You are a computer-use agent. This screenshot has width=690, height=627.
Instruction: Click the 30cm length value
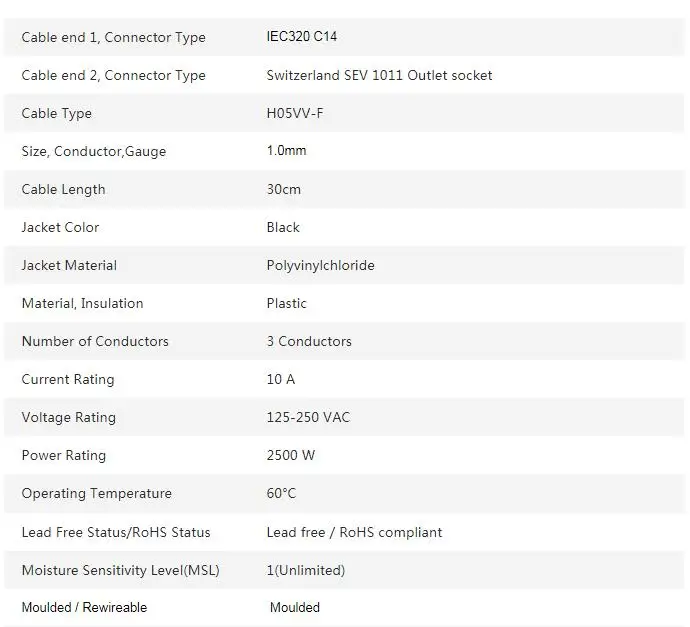(x=283, y=189)
